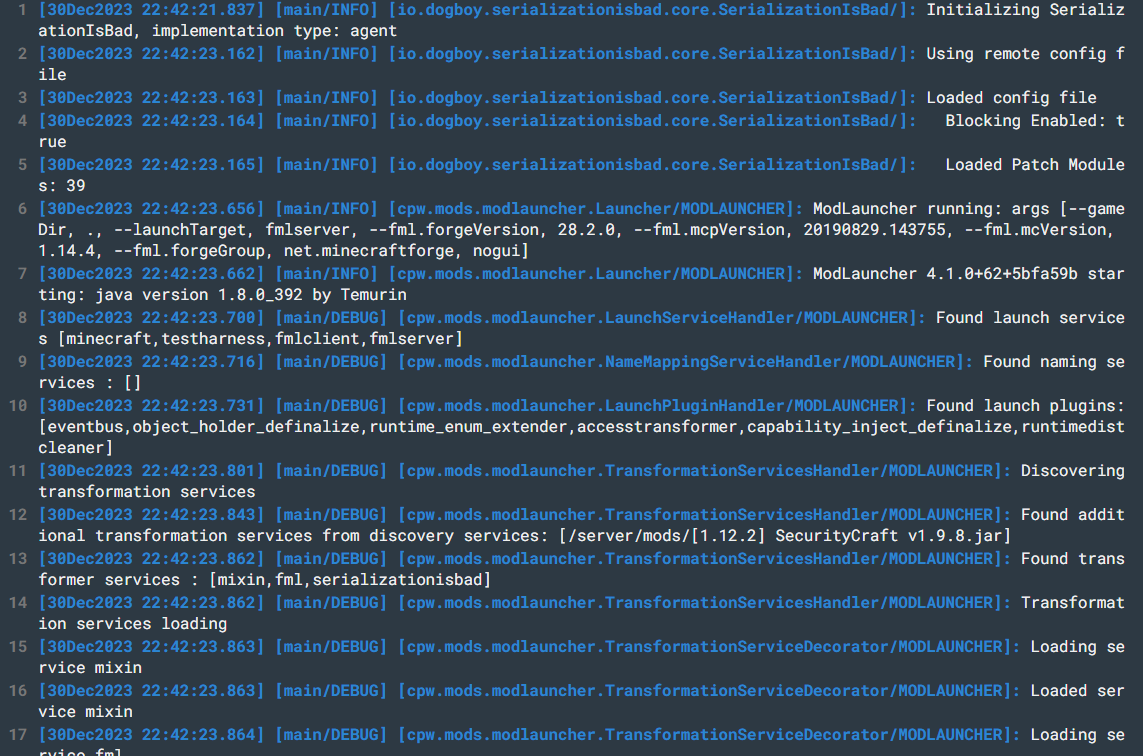Click the 'Loaded config file' message
1143x756 pixels.
tap(1011, 98)
